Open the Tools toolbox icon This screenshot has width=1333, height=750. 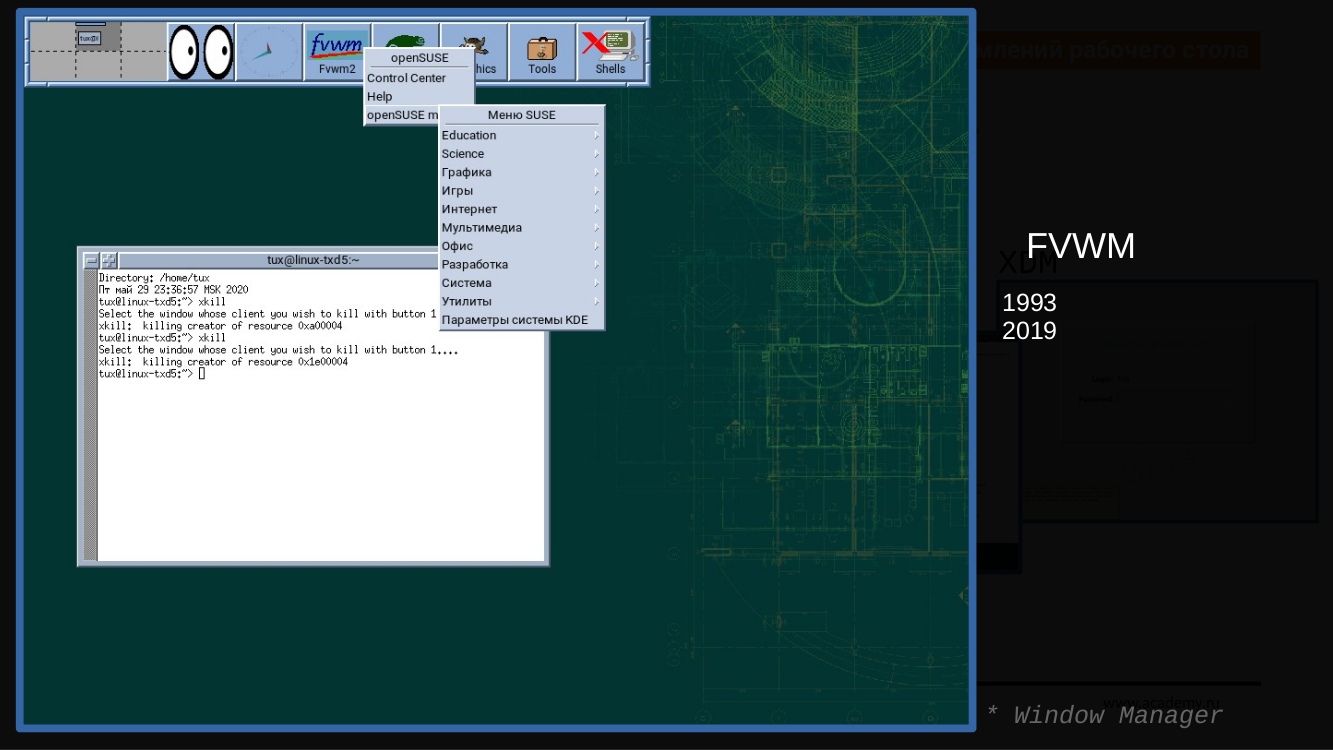(542, 52)
